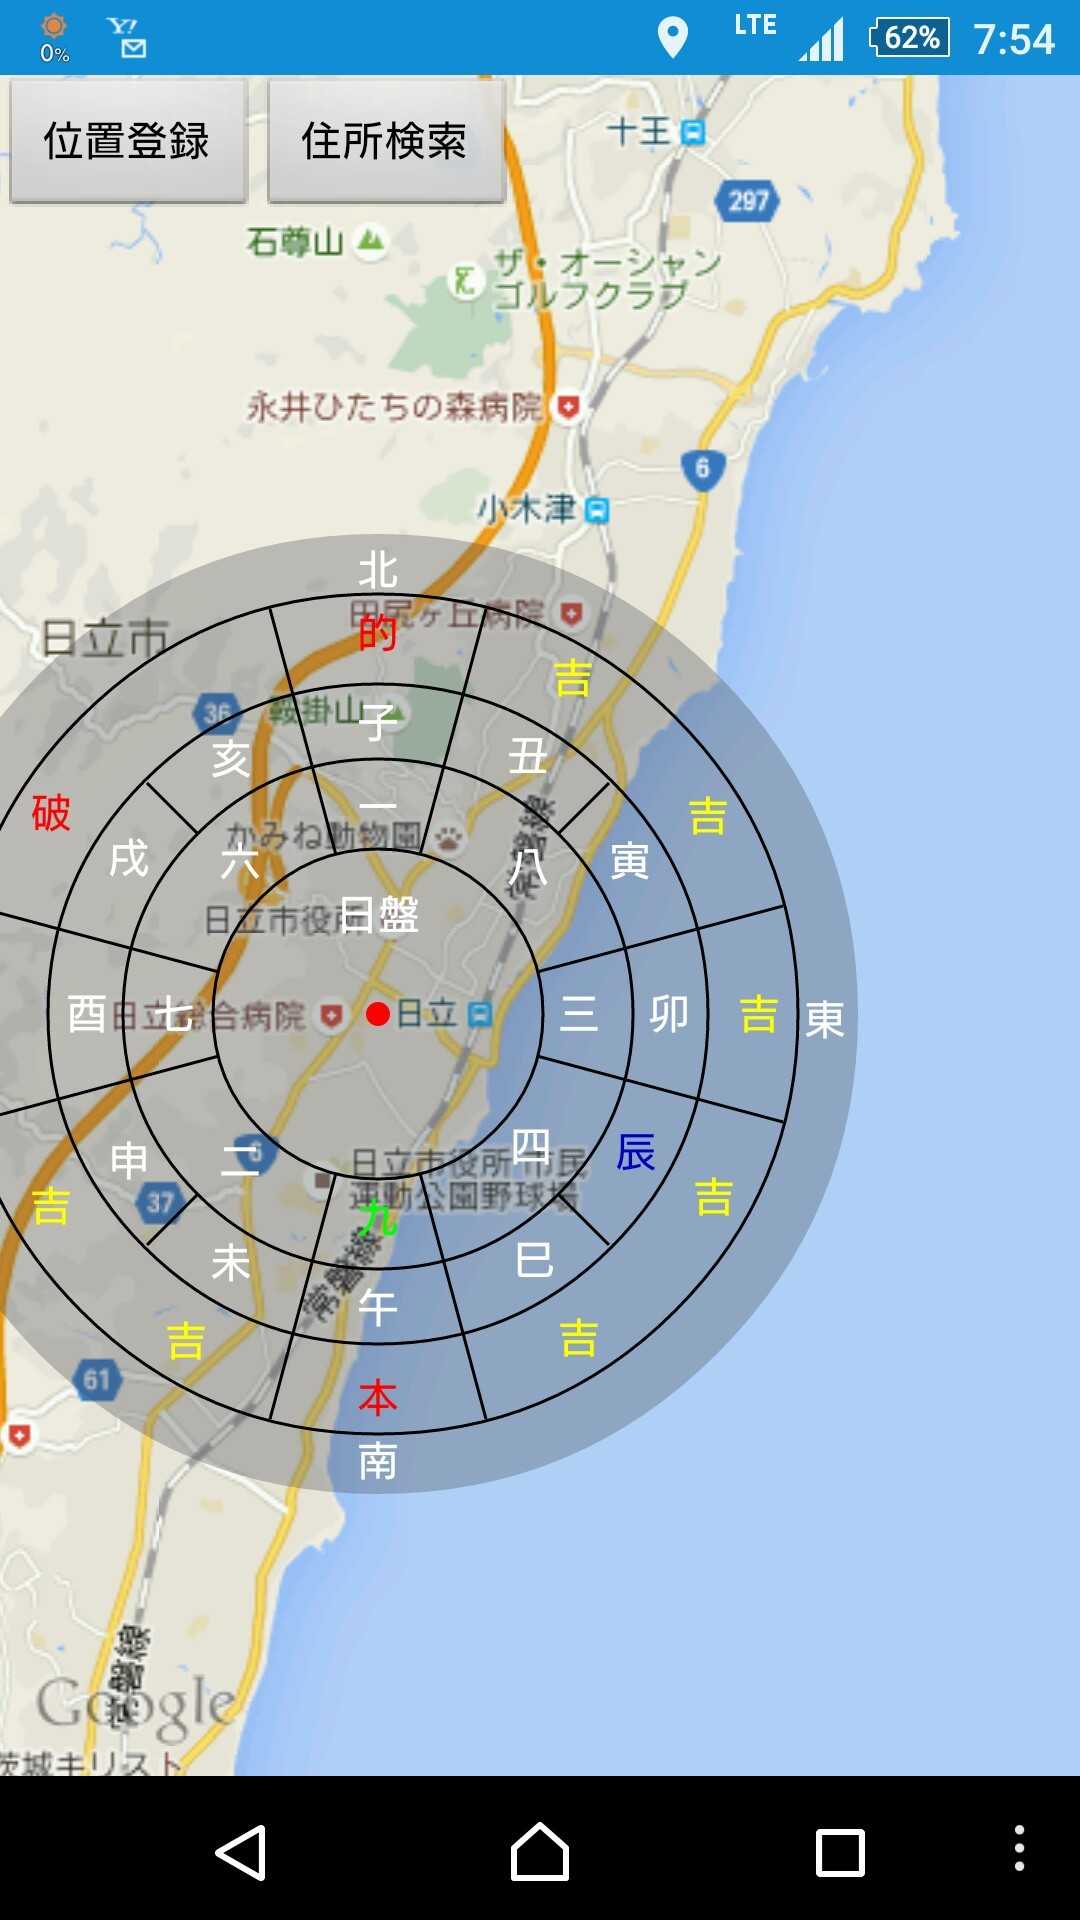Viewport: 1080px width, 1920px height.
Task: Tap the Google logo on map
Action: pos(135,1702)
